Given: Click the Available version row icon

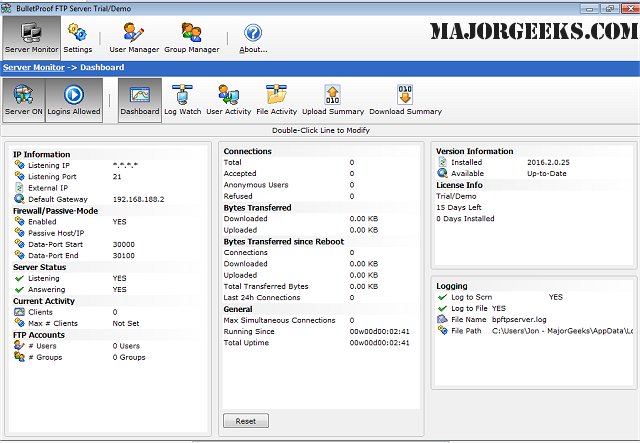Looking at the screenshot, I should (x=442, y=173).
